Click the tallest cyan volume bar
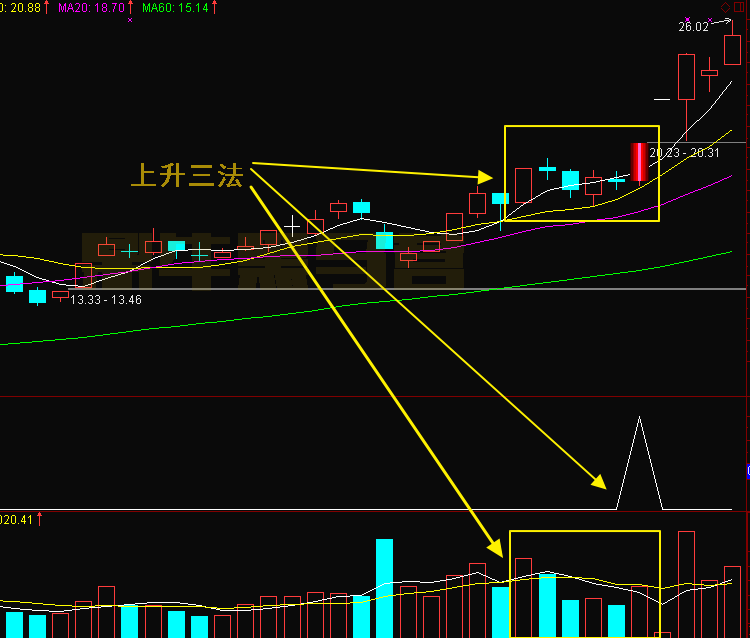 click(384, 588)
